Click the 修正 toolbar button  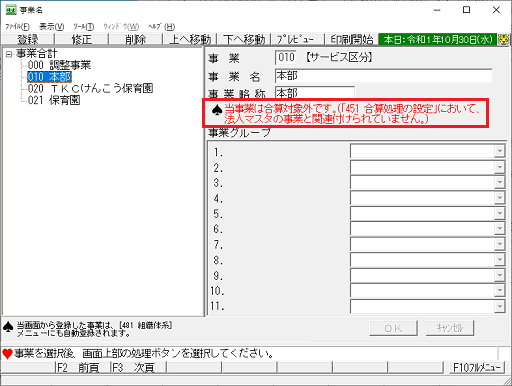click(82, 39)
